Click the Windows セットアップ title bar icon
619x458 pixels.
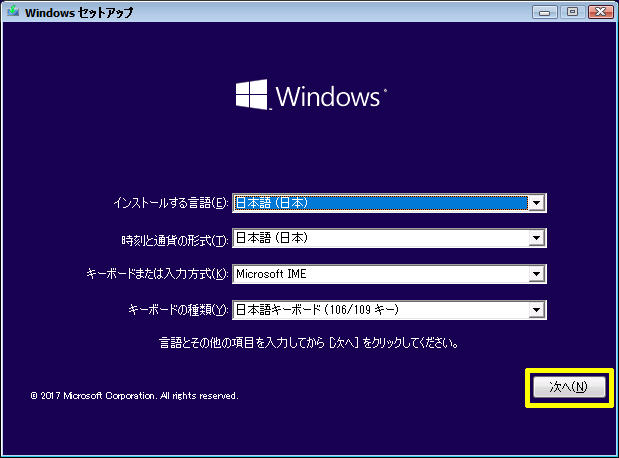[x=13, y=11]
